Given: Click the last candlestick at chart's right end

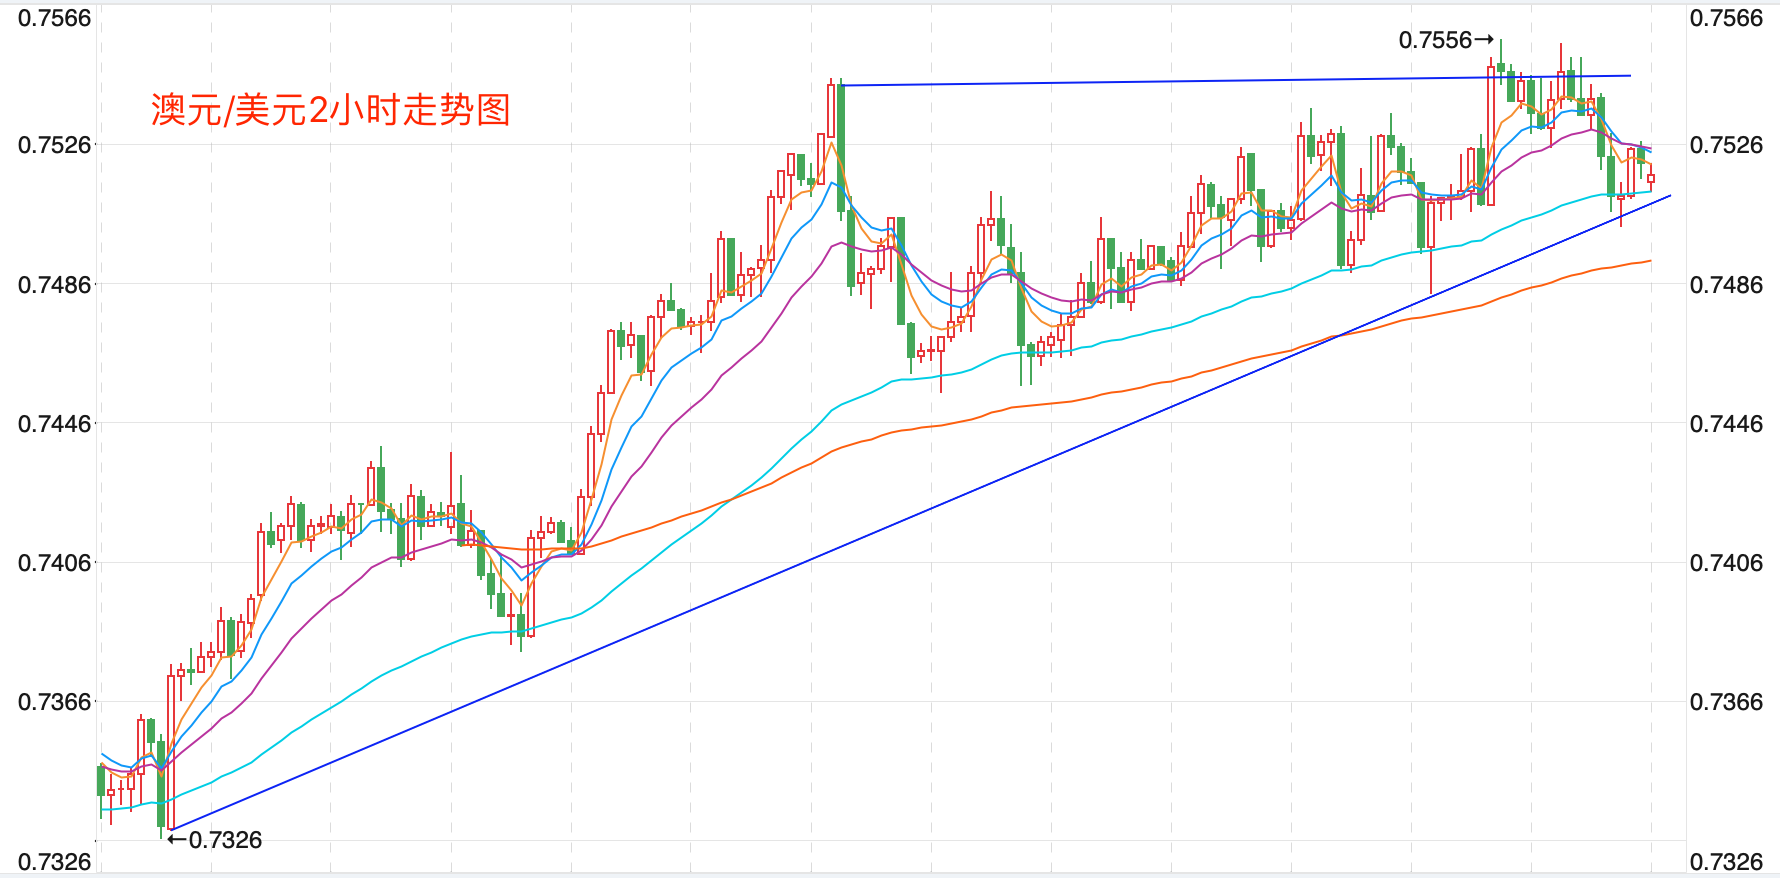Looking at the screenshot, I should click(x=1651, y=179).
